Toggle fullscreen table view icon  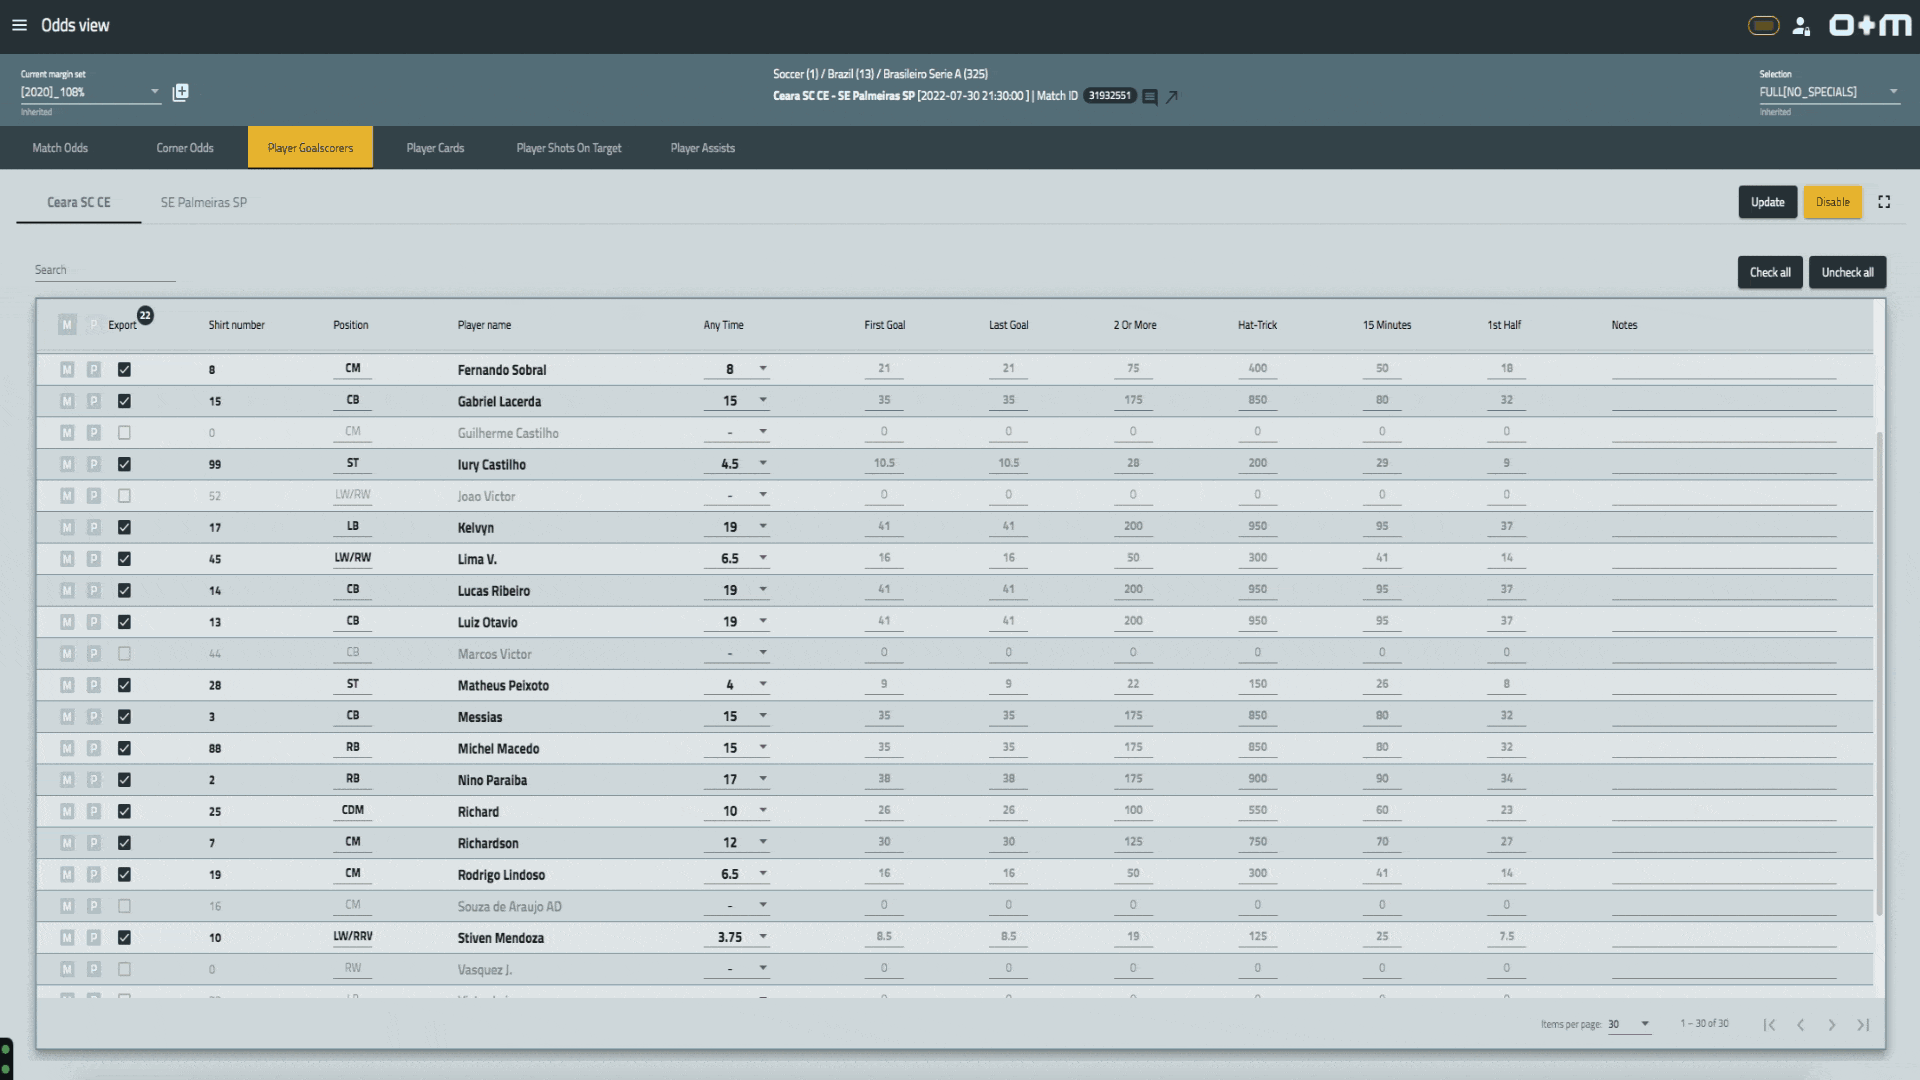(1884, 202)
